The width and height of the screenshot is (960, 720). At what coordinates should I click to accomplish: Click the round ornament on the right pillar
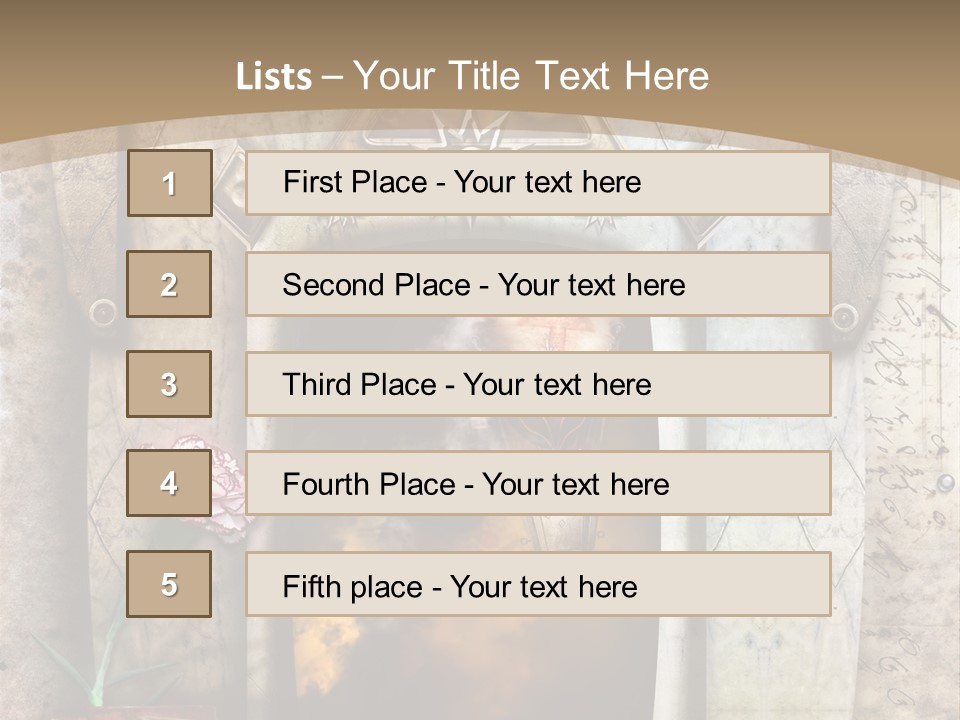845,316
